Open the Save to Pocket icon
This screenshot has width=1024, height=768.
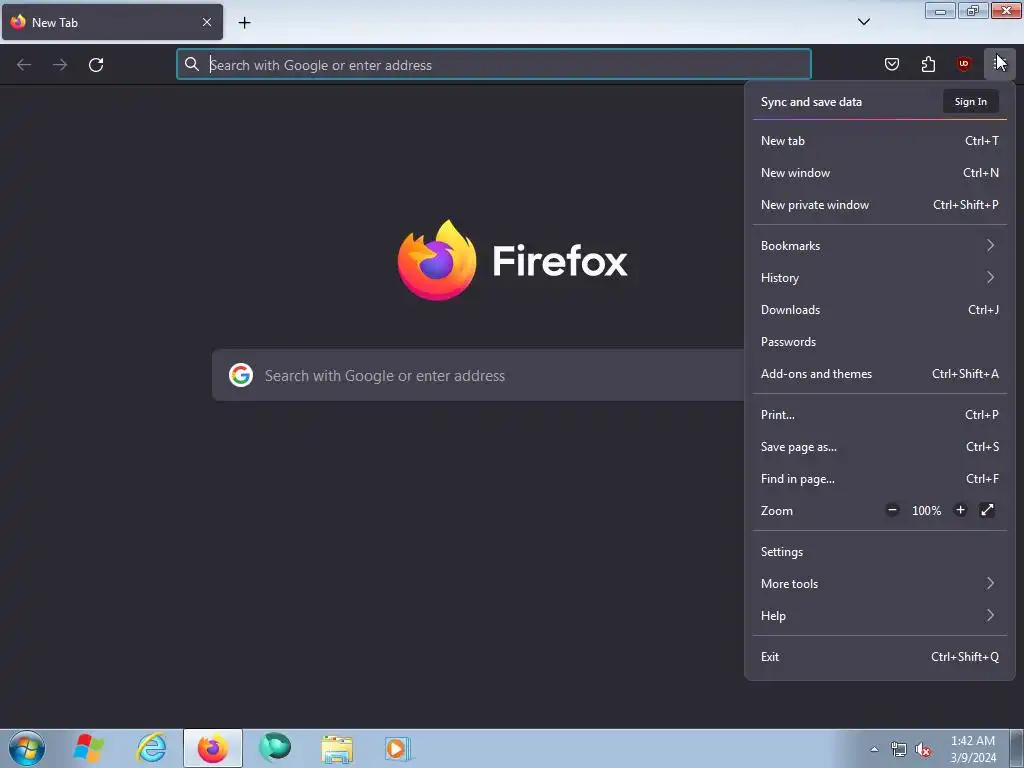(891, 64)
